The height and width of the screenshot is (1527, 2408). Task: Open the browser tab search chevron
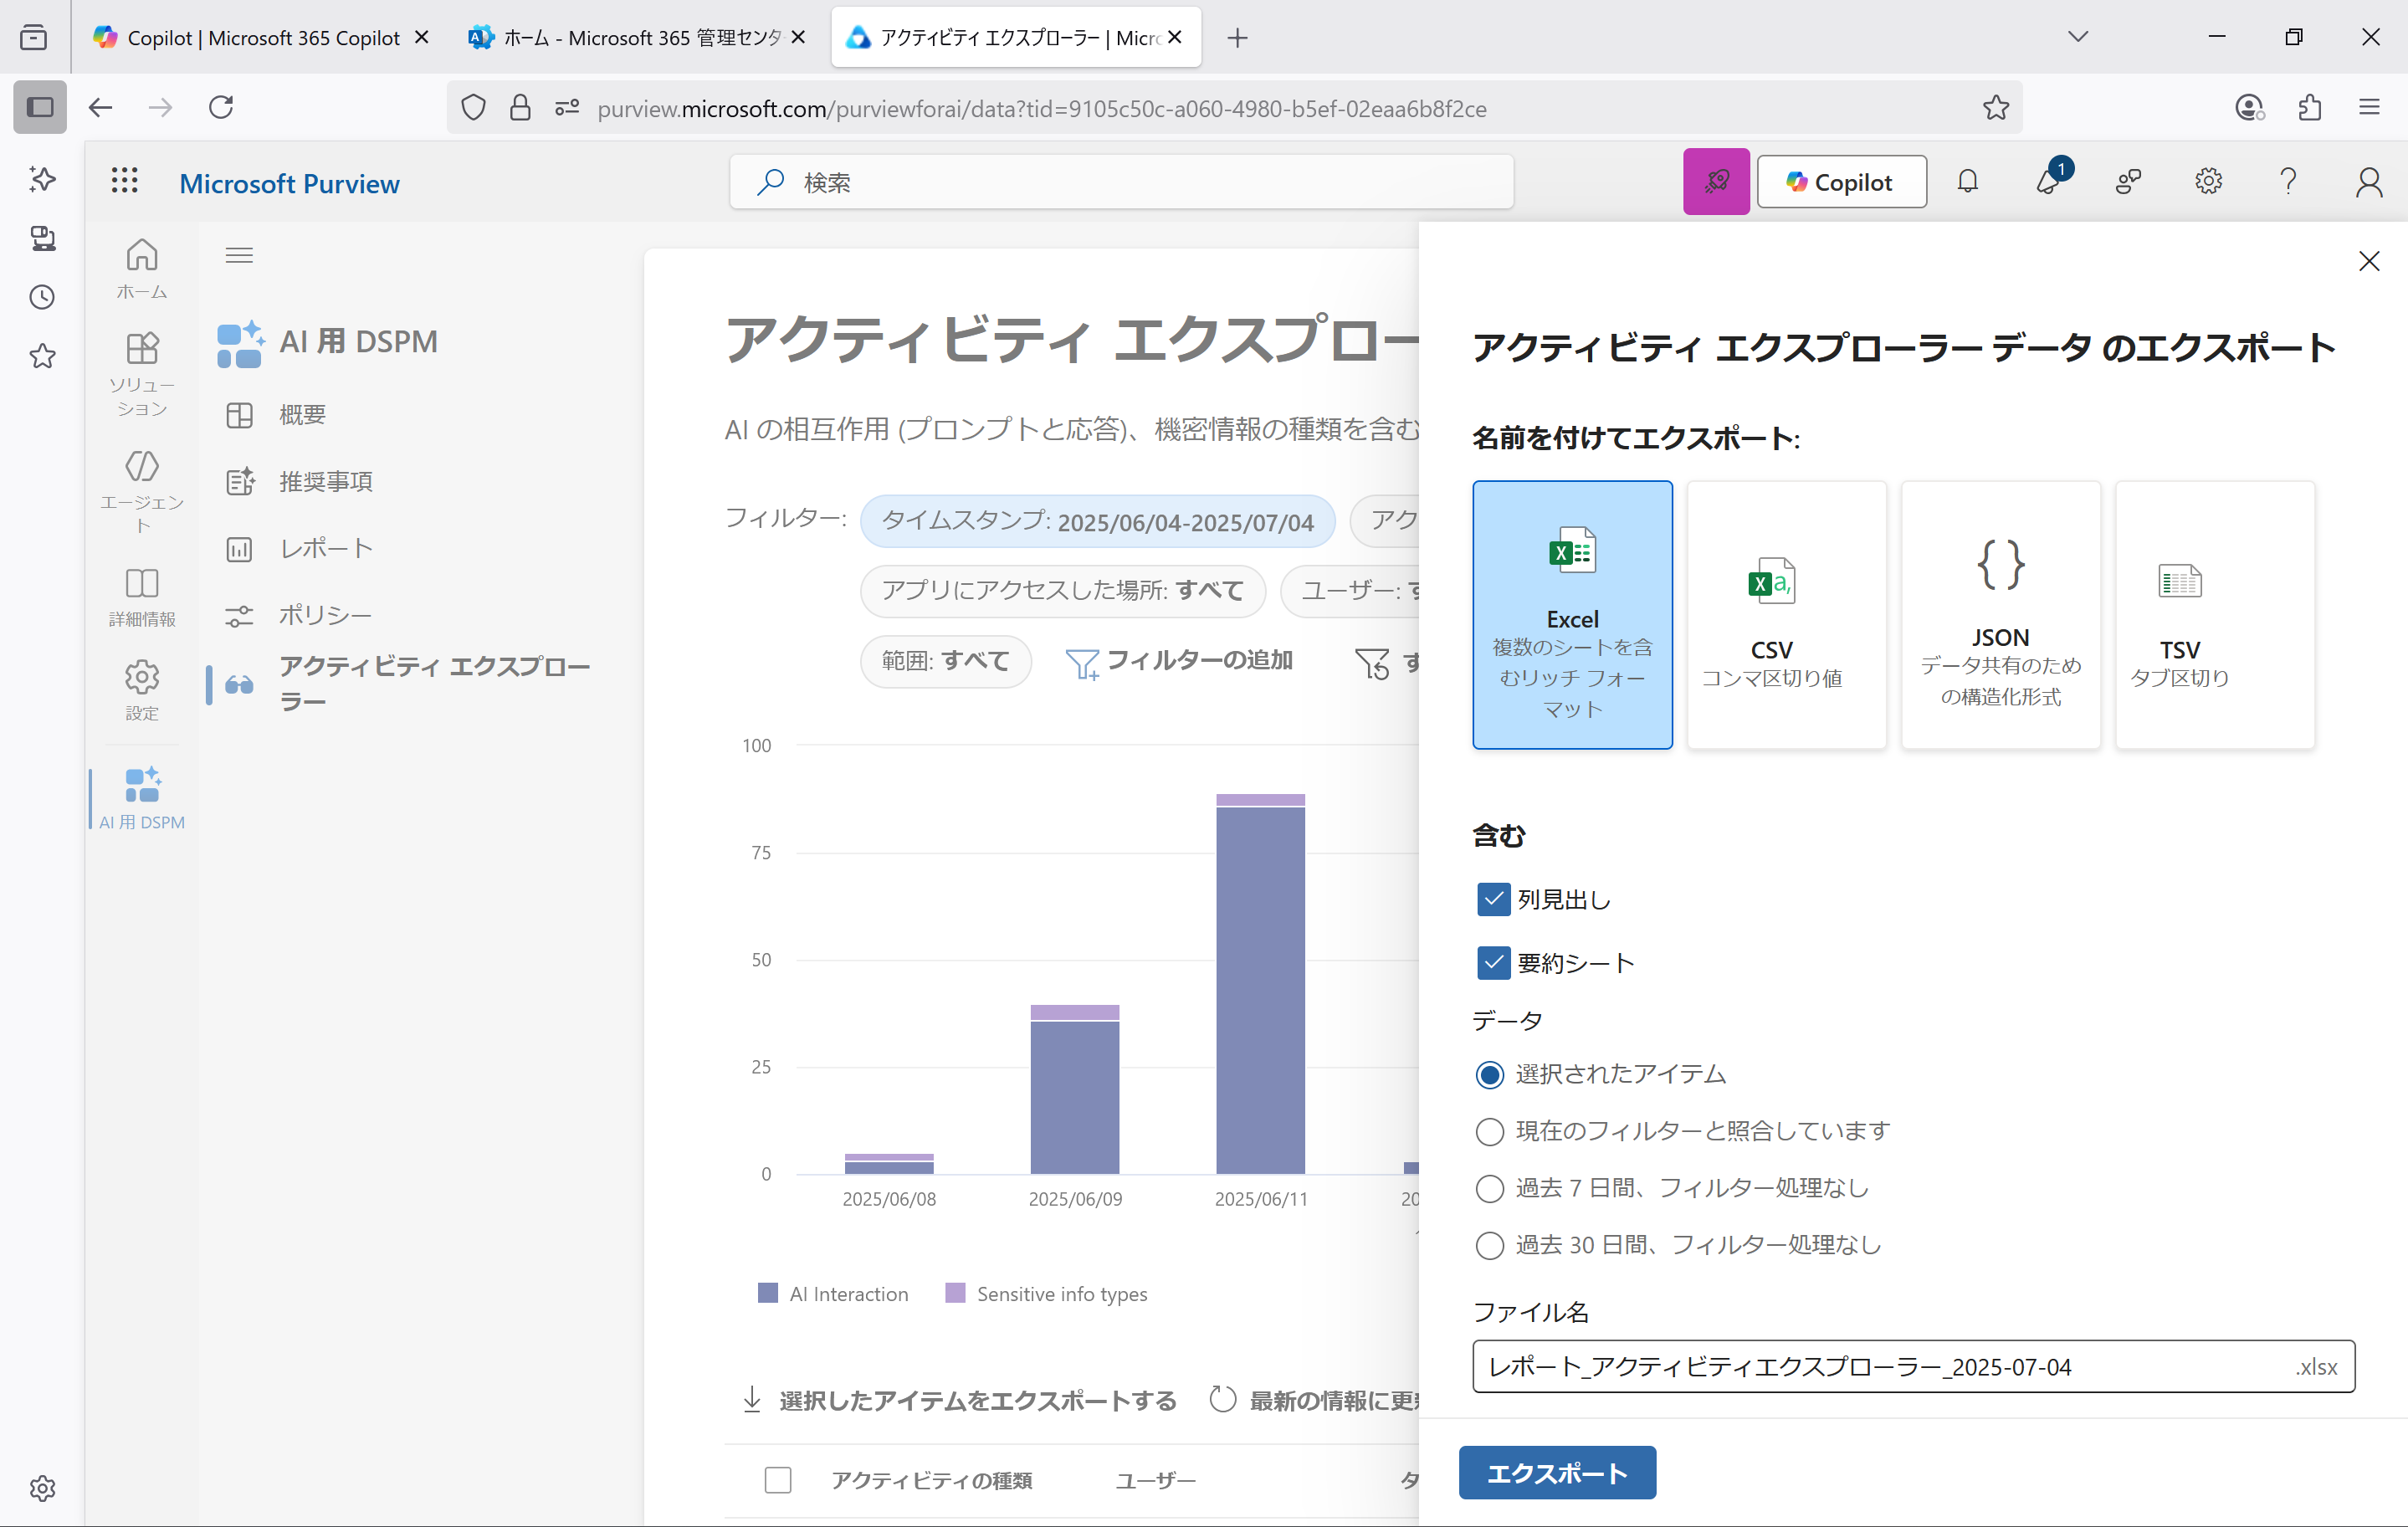(2077, 37)
